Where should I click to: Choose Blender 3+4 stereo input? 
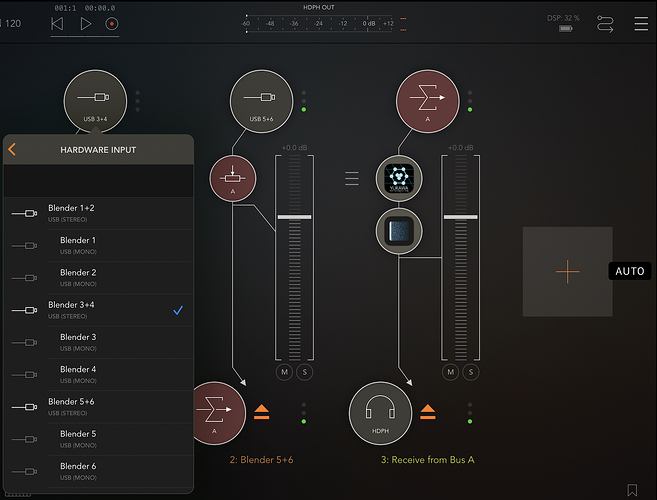pos(99,310)
